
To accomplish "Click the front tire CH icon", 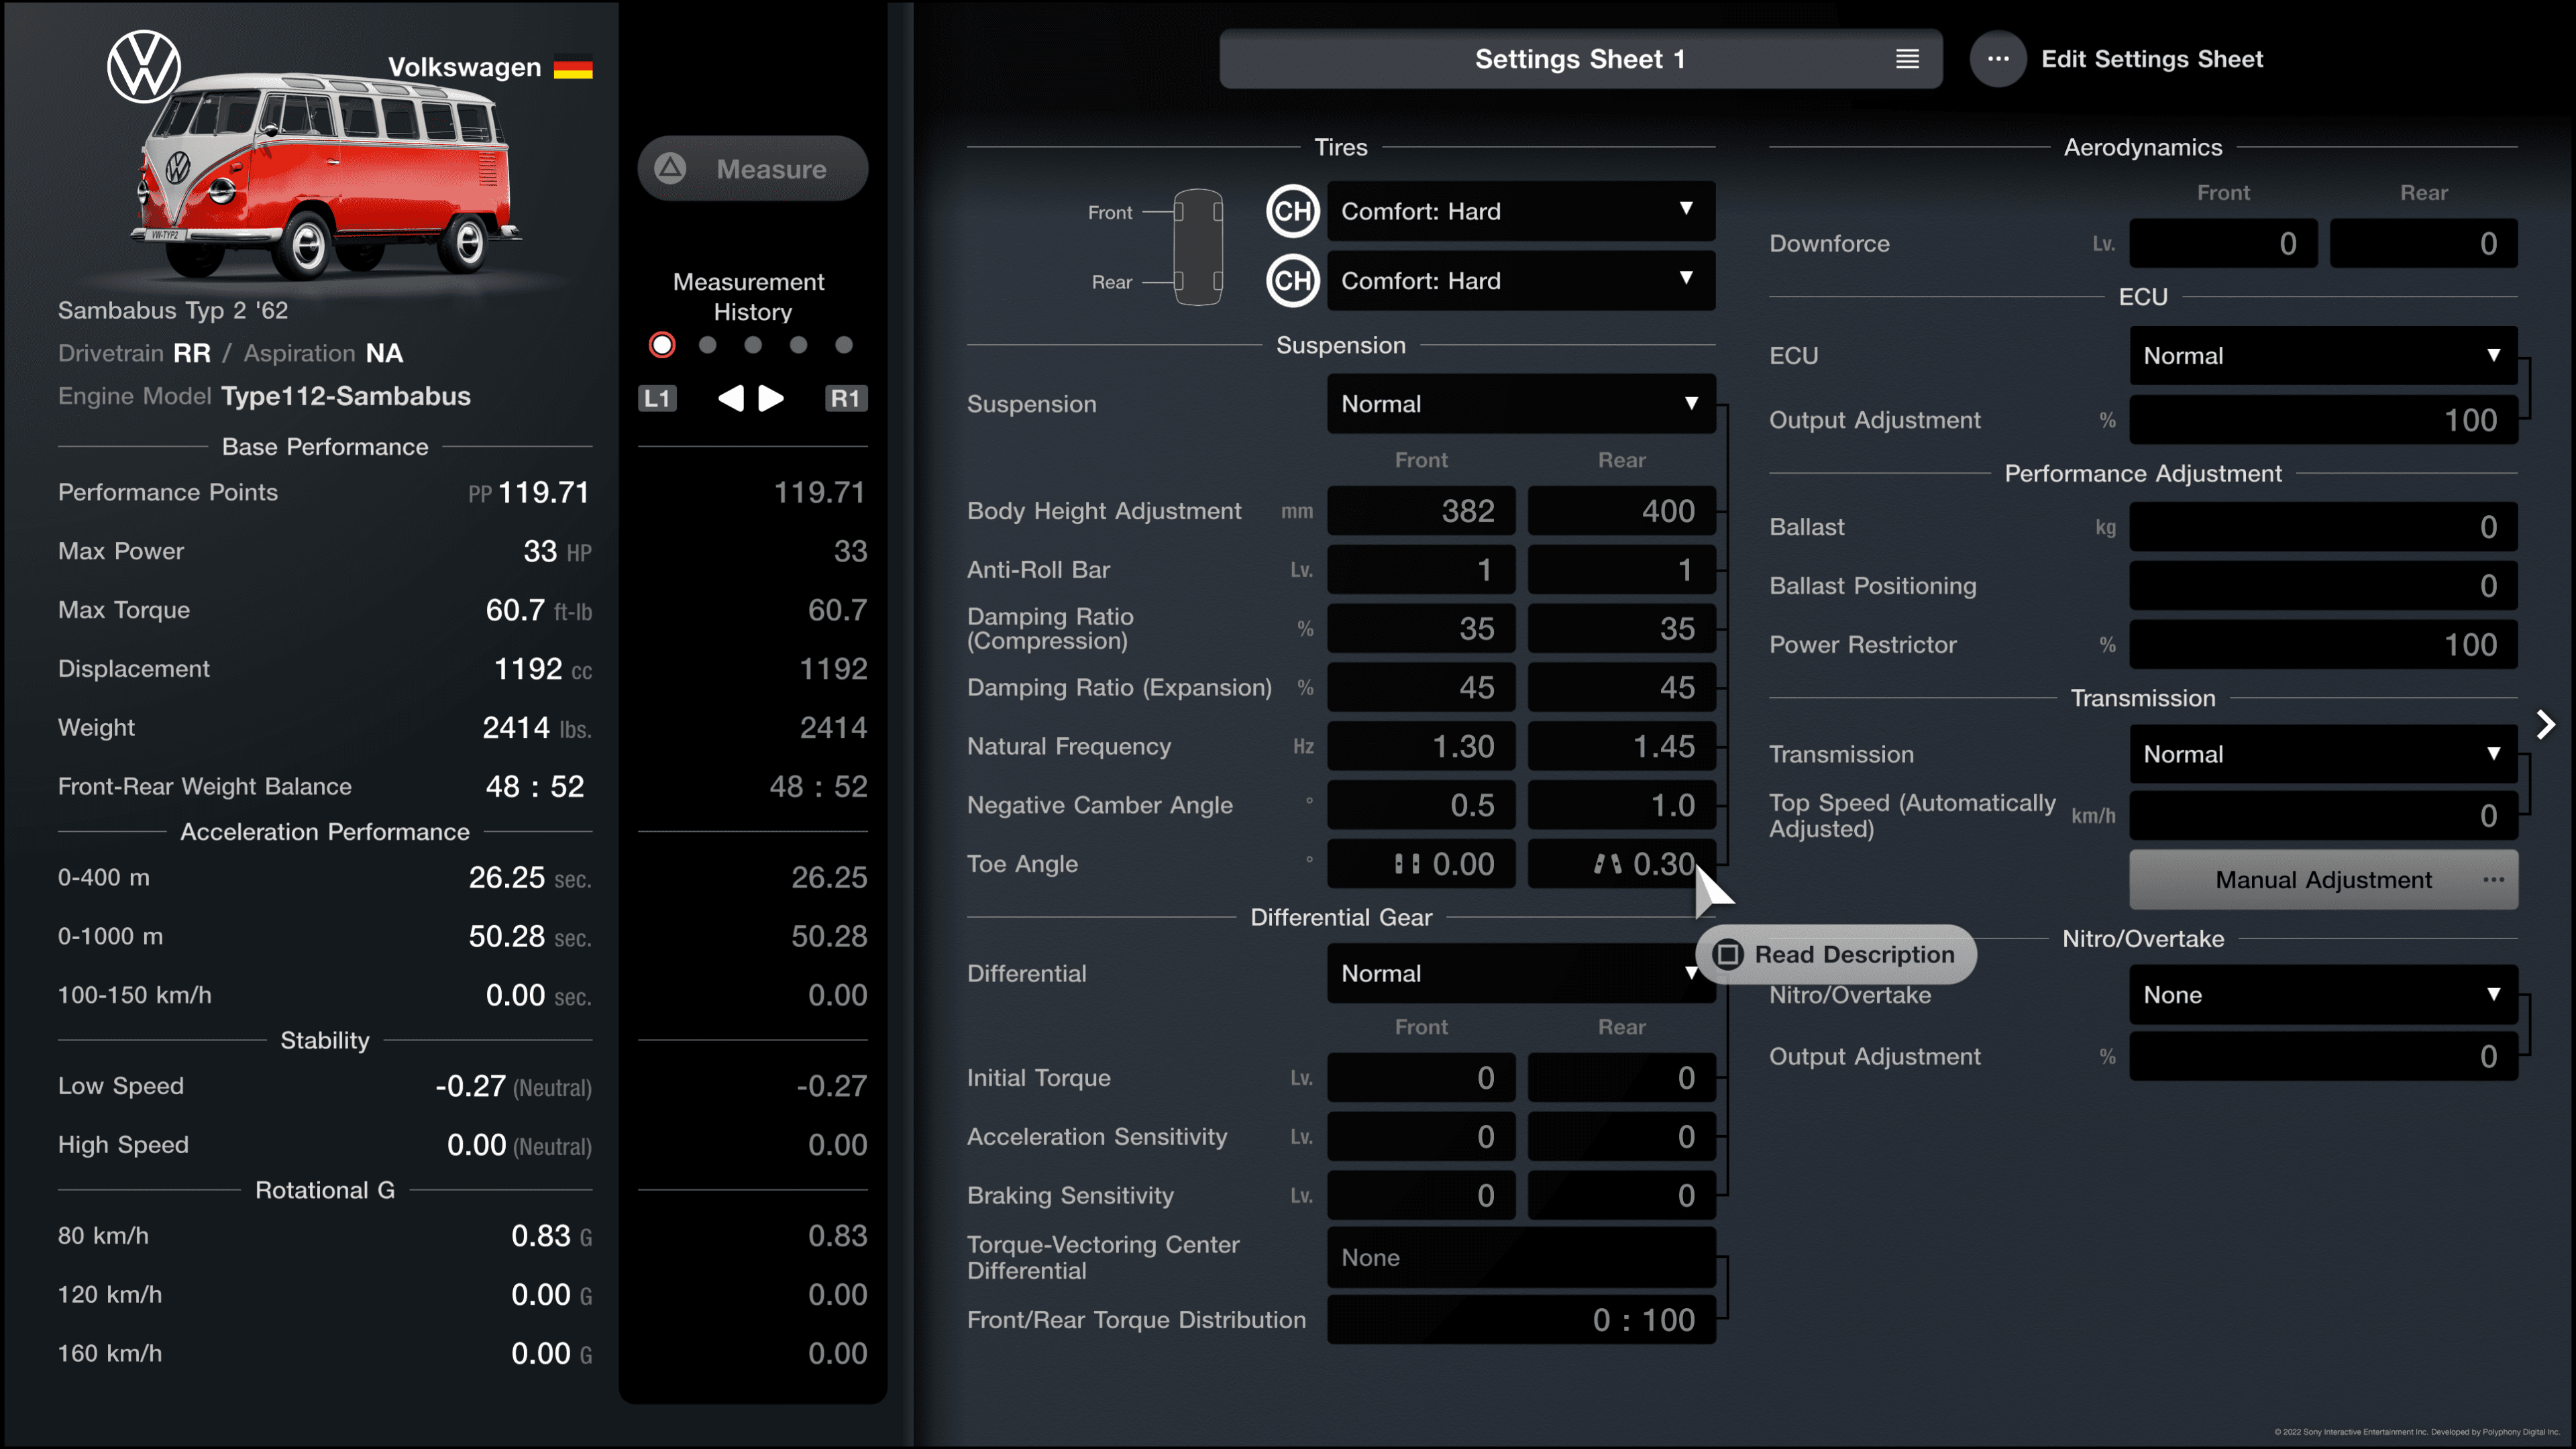I will coord(1292,211).
